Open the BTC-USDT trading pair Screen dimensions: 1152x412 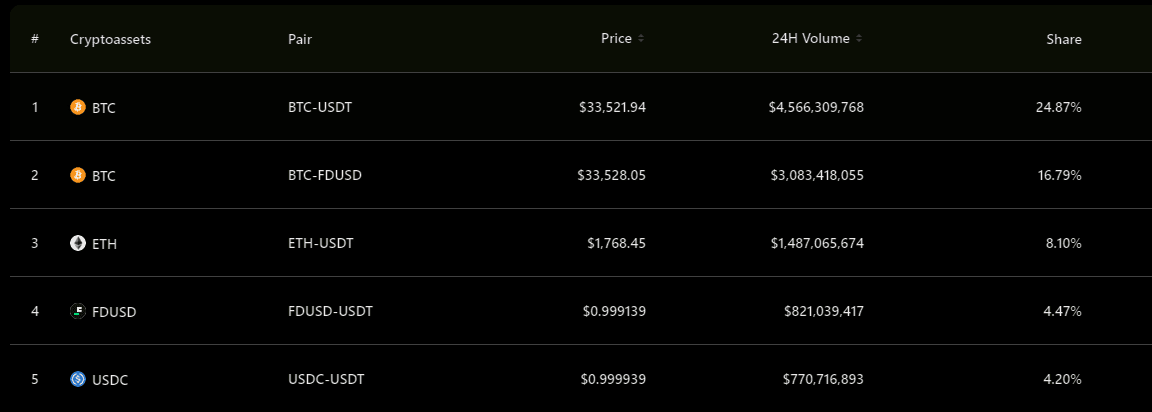(x=320, y=107)
